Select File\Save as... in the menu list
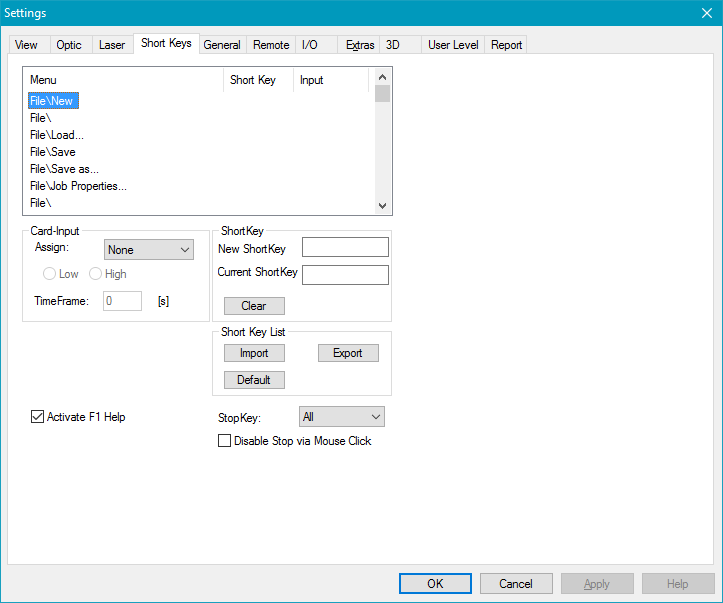Viewport: 723px width, 603px height. pos(64,169)
